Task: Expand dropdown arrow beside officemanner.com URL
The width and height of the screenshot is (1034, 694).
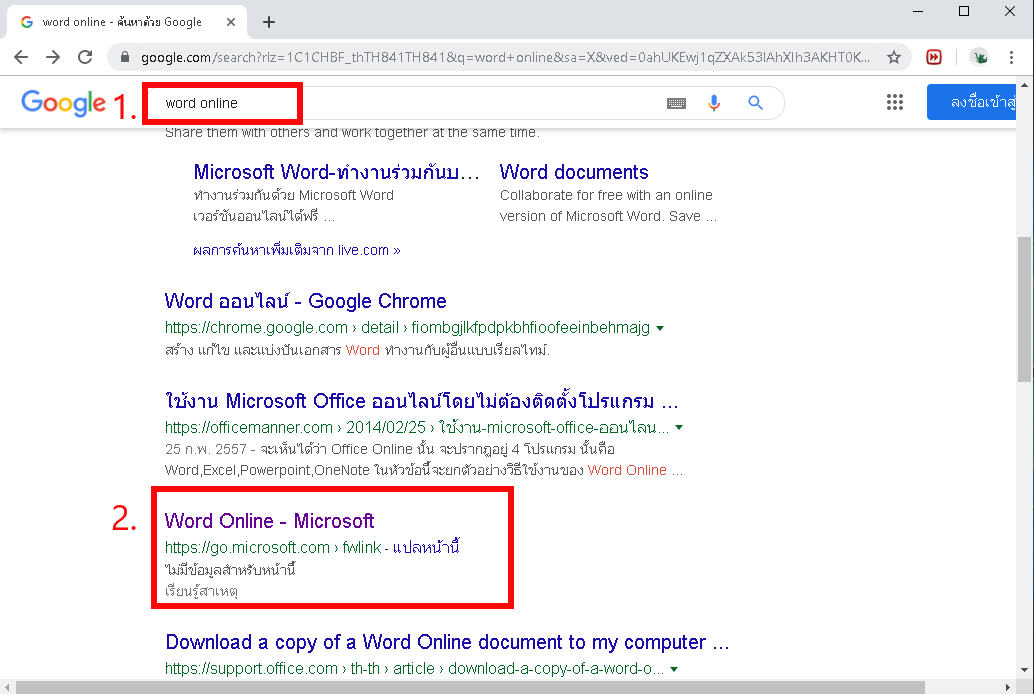Action: (x=679, y=428)
